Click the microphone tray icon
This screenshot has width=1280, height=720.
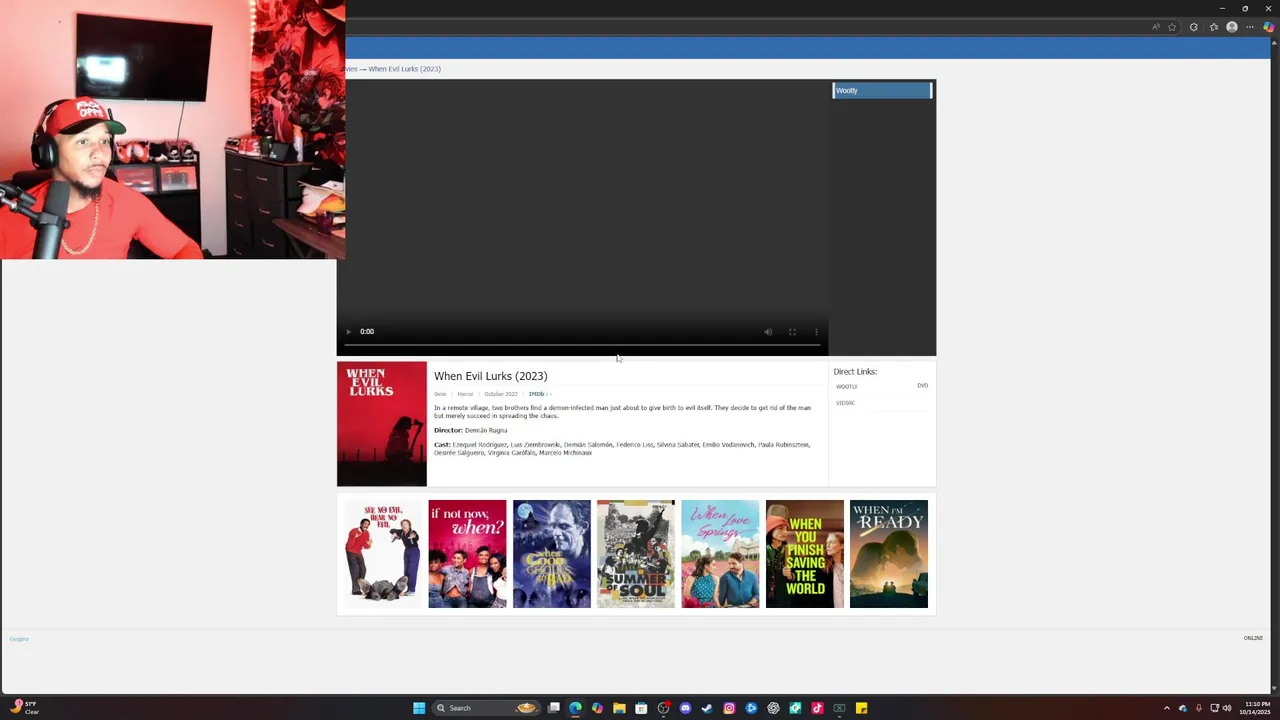1199,708
